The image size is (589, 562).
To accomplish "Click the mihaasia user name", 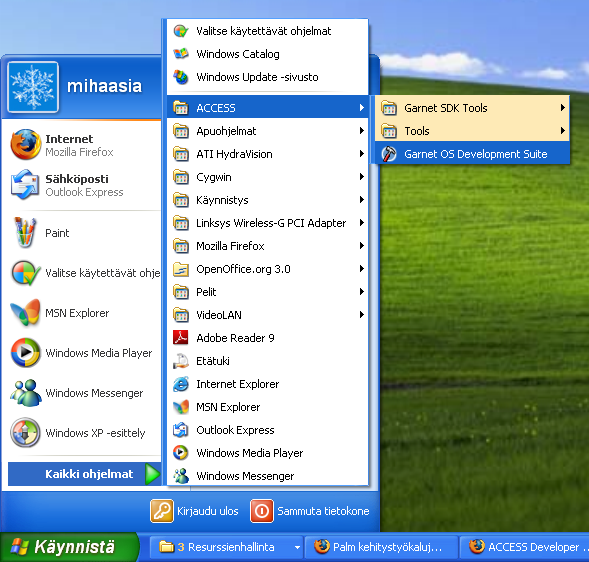I will pos(104,86).
